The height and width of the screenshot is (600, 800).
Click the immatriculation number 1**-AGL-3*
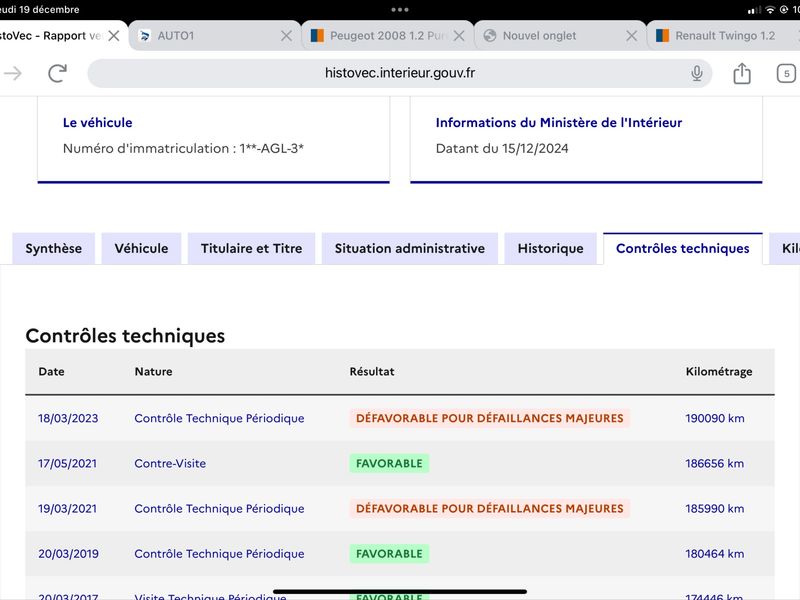tap(272, 148)
